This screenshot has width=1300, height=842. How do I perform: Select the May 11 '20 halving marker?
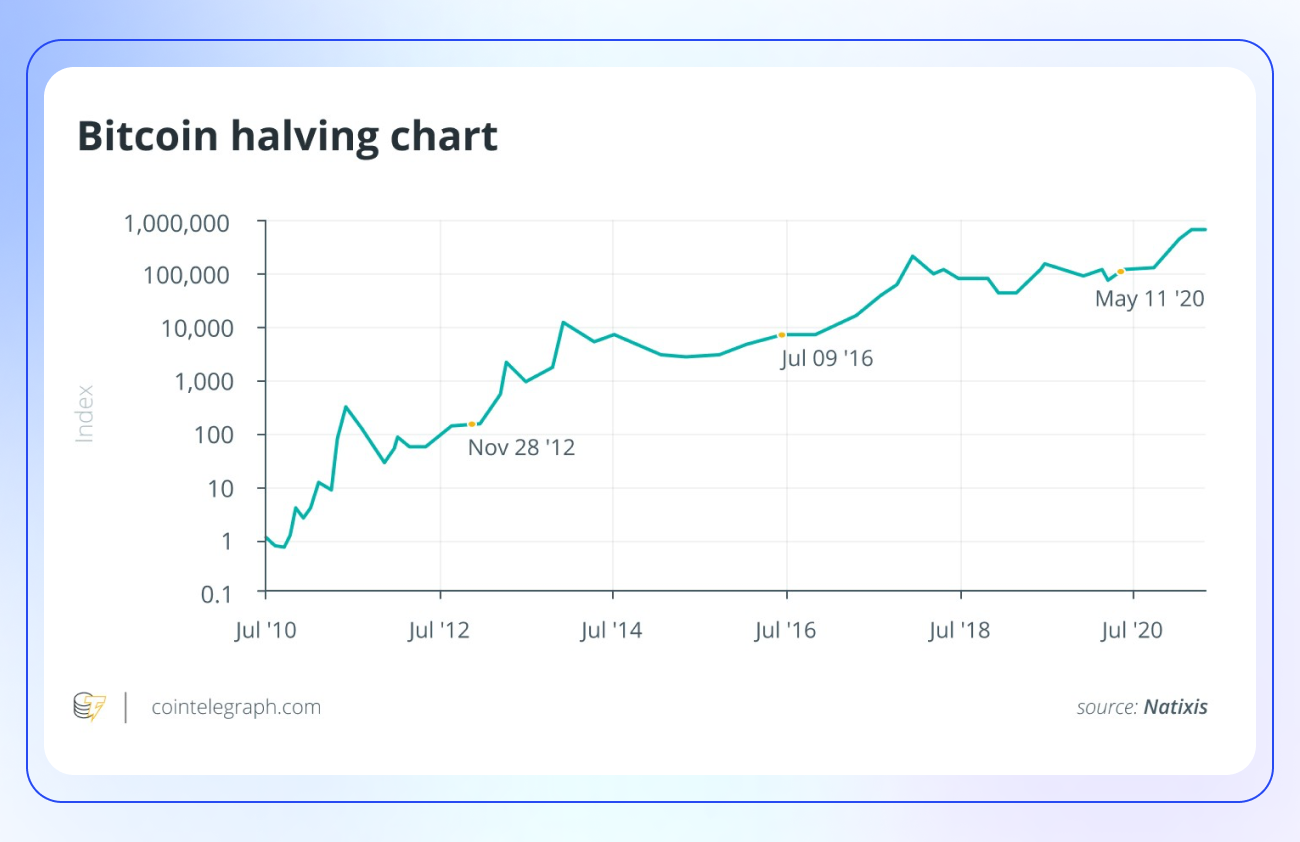tap(1121, 271)
